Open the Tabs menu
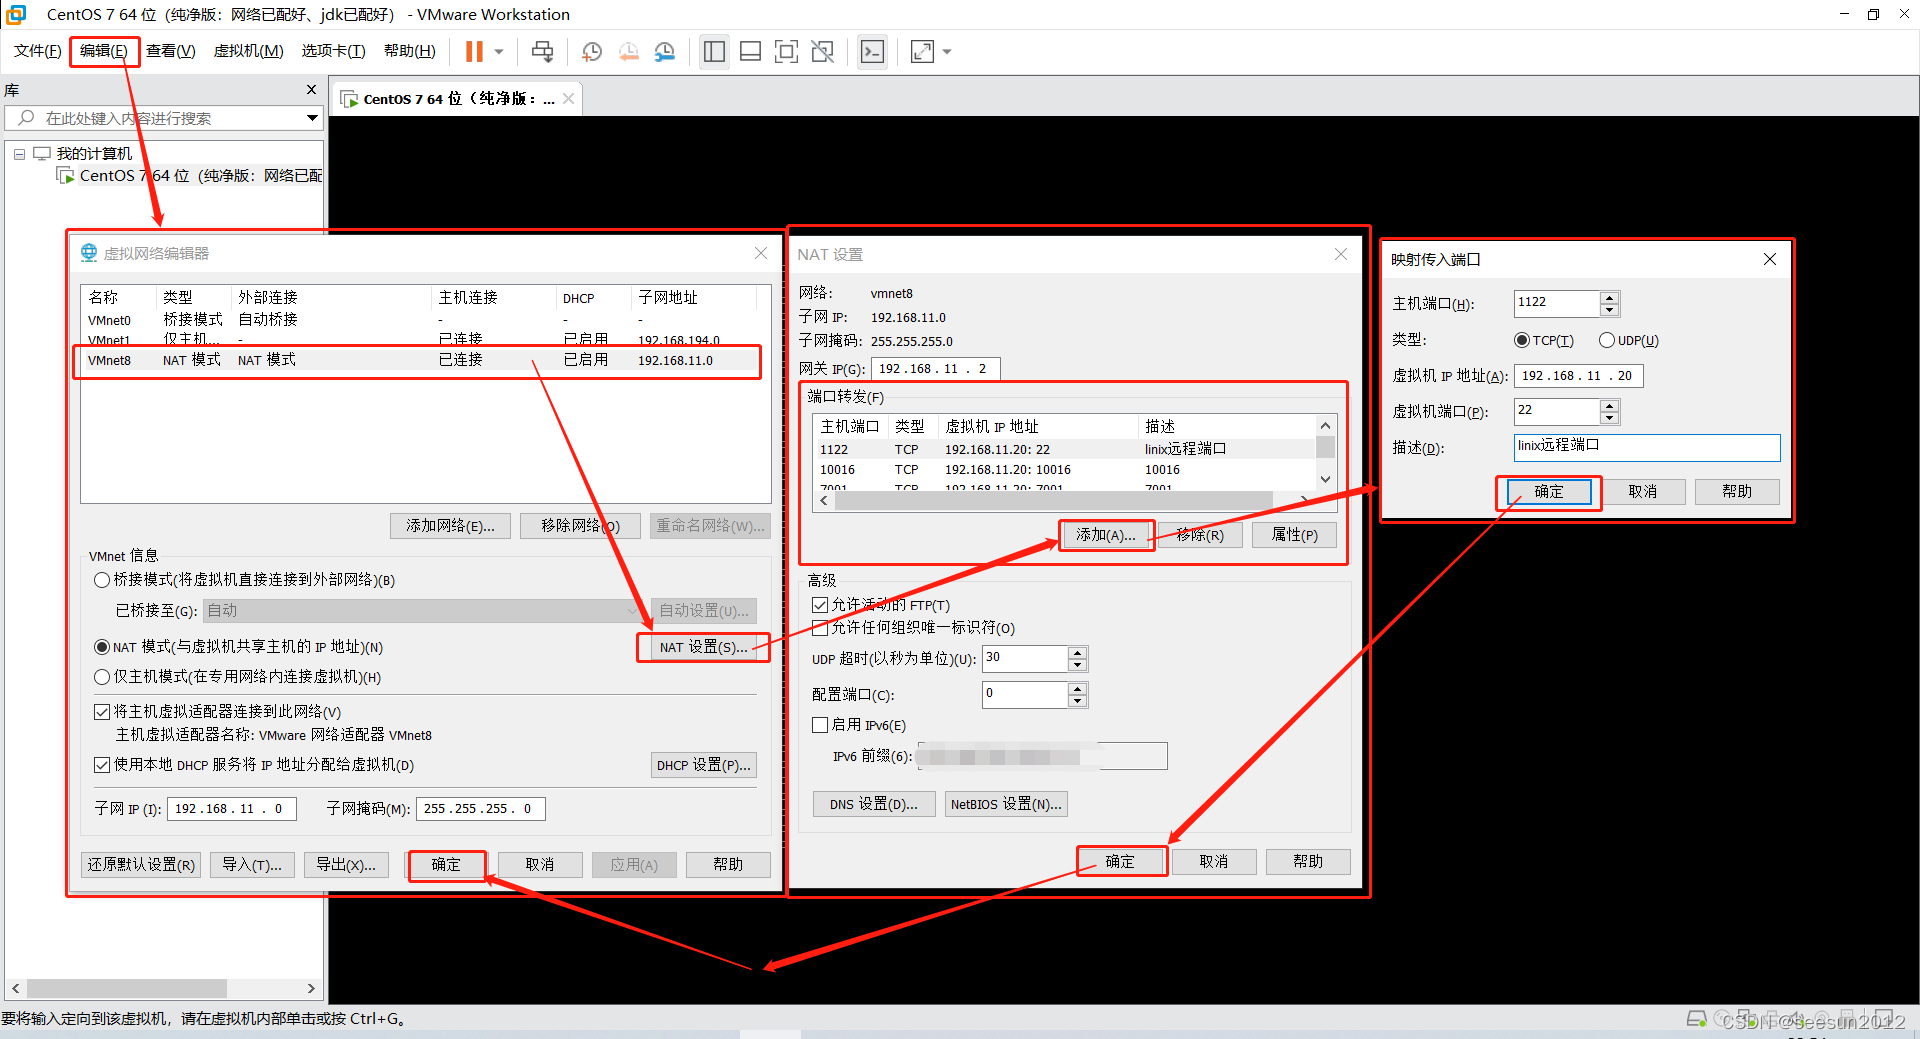 [333, 51]
